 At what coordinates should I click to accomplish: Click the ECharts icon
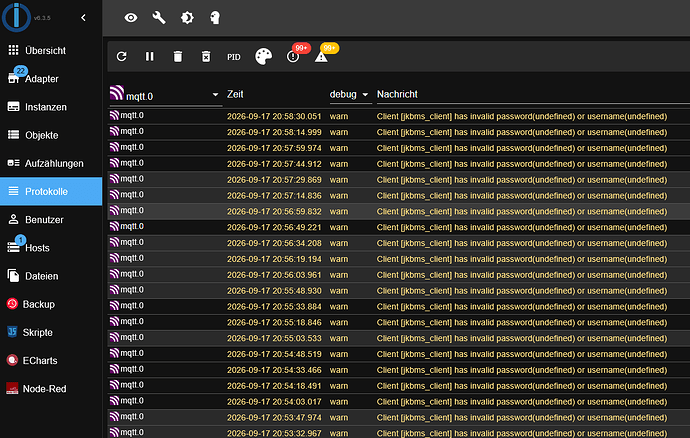point(12,360)
